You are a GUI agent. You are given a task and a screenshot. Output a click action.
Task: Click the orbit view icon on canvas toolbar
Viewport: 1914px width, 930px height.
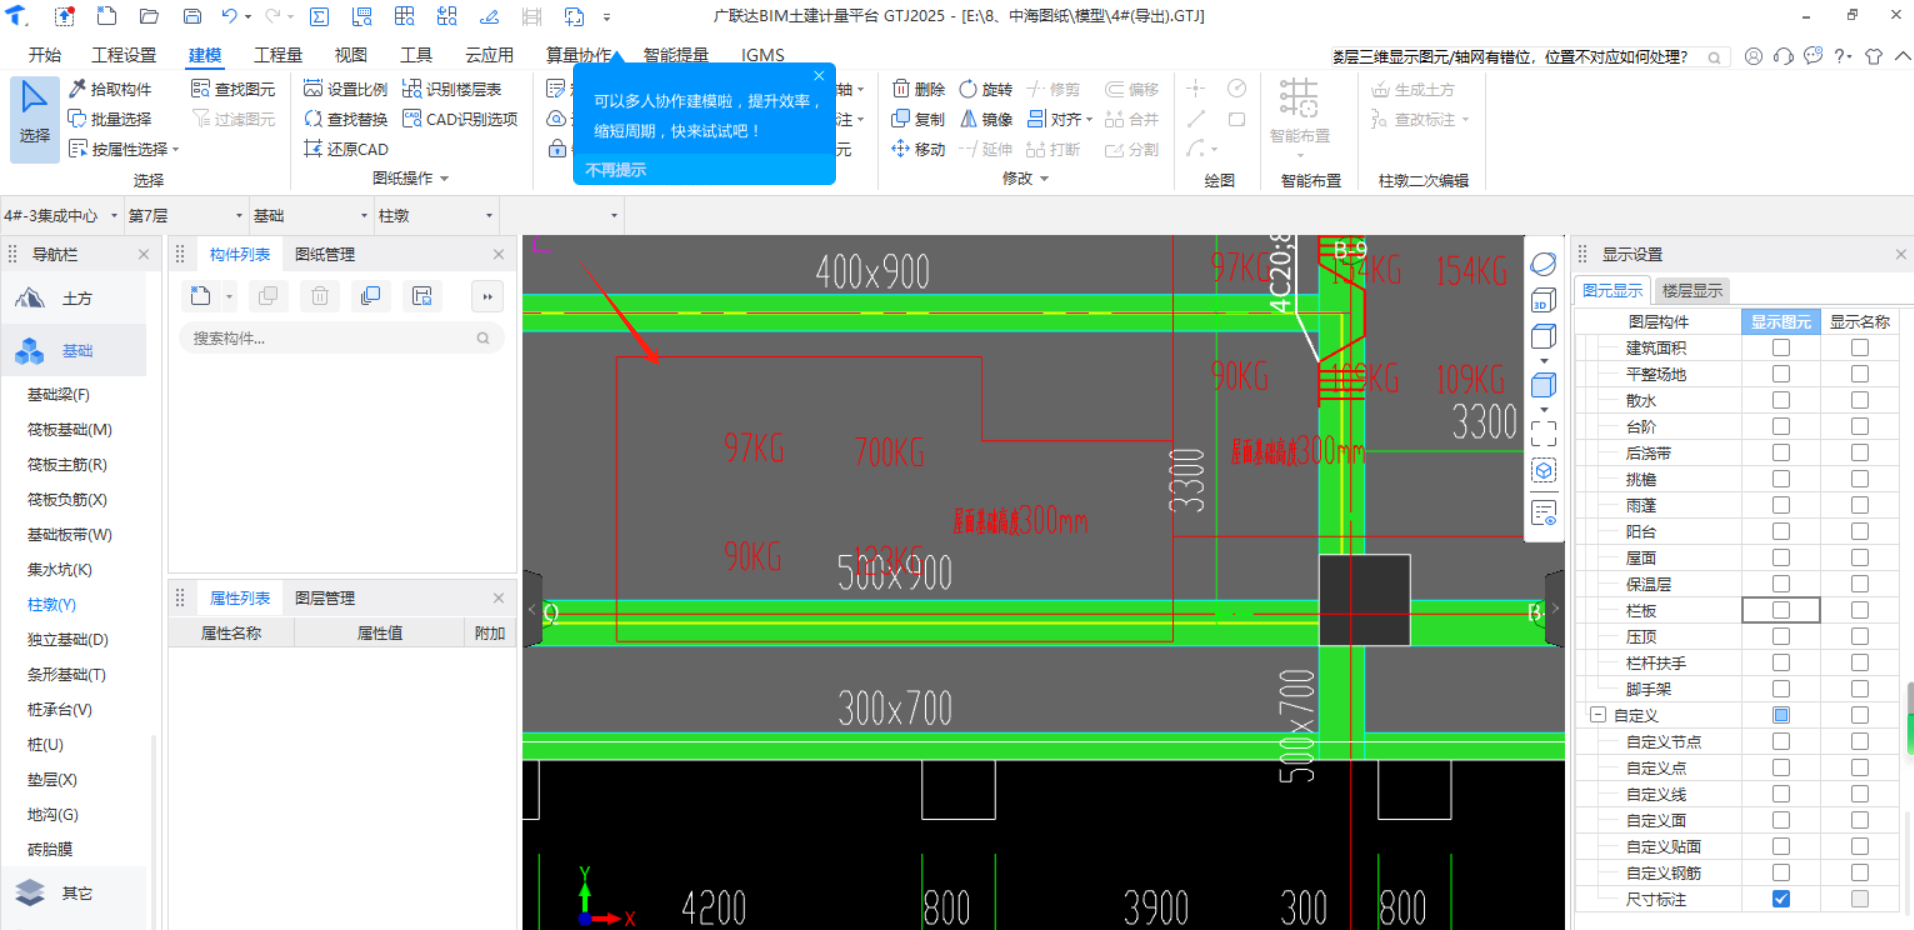[x=1543, y=264]
